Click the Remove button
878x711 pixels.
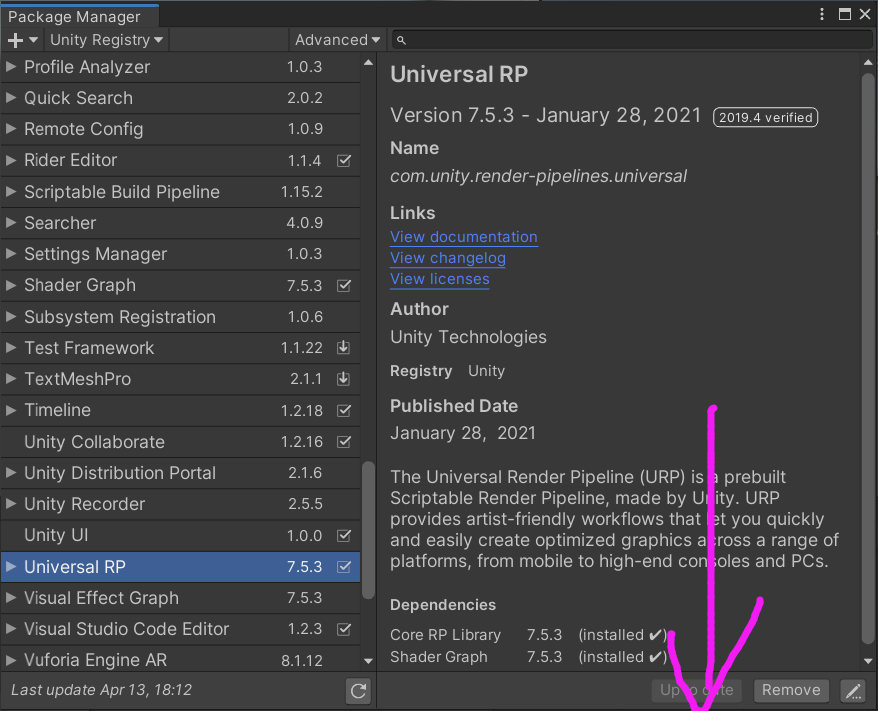tap(791, 690)
